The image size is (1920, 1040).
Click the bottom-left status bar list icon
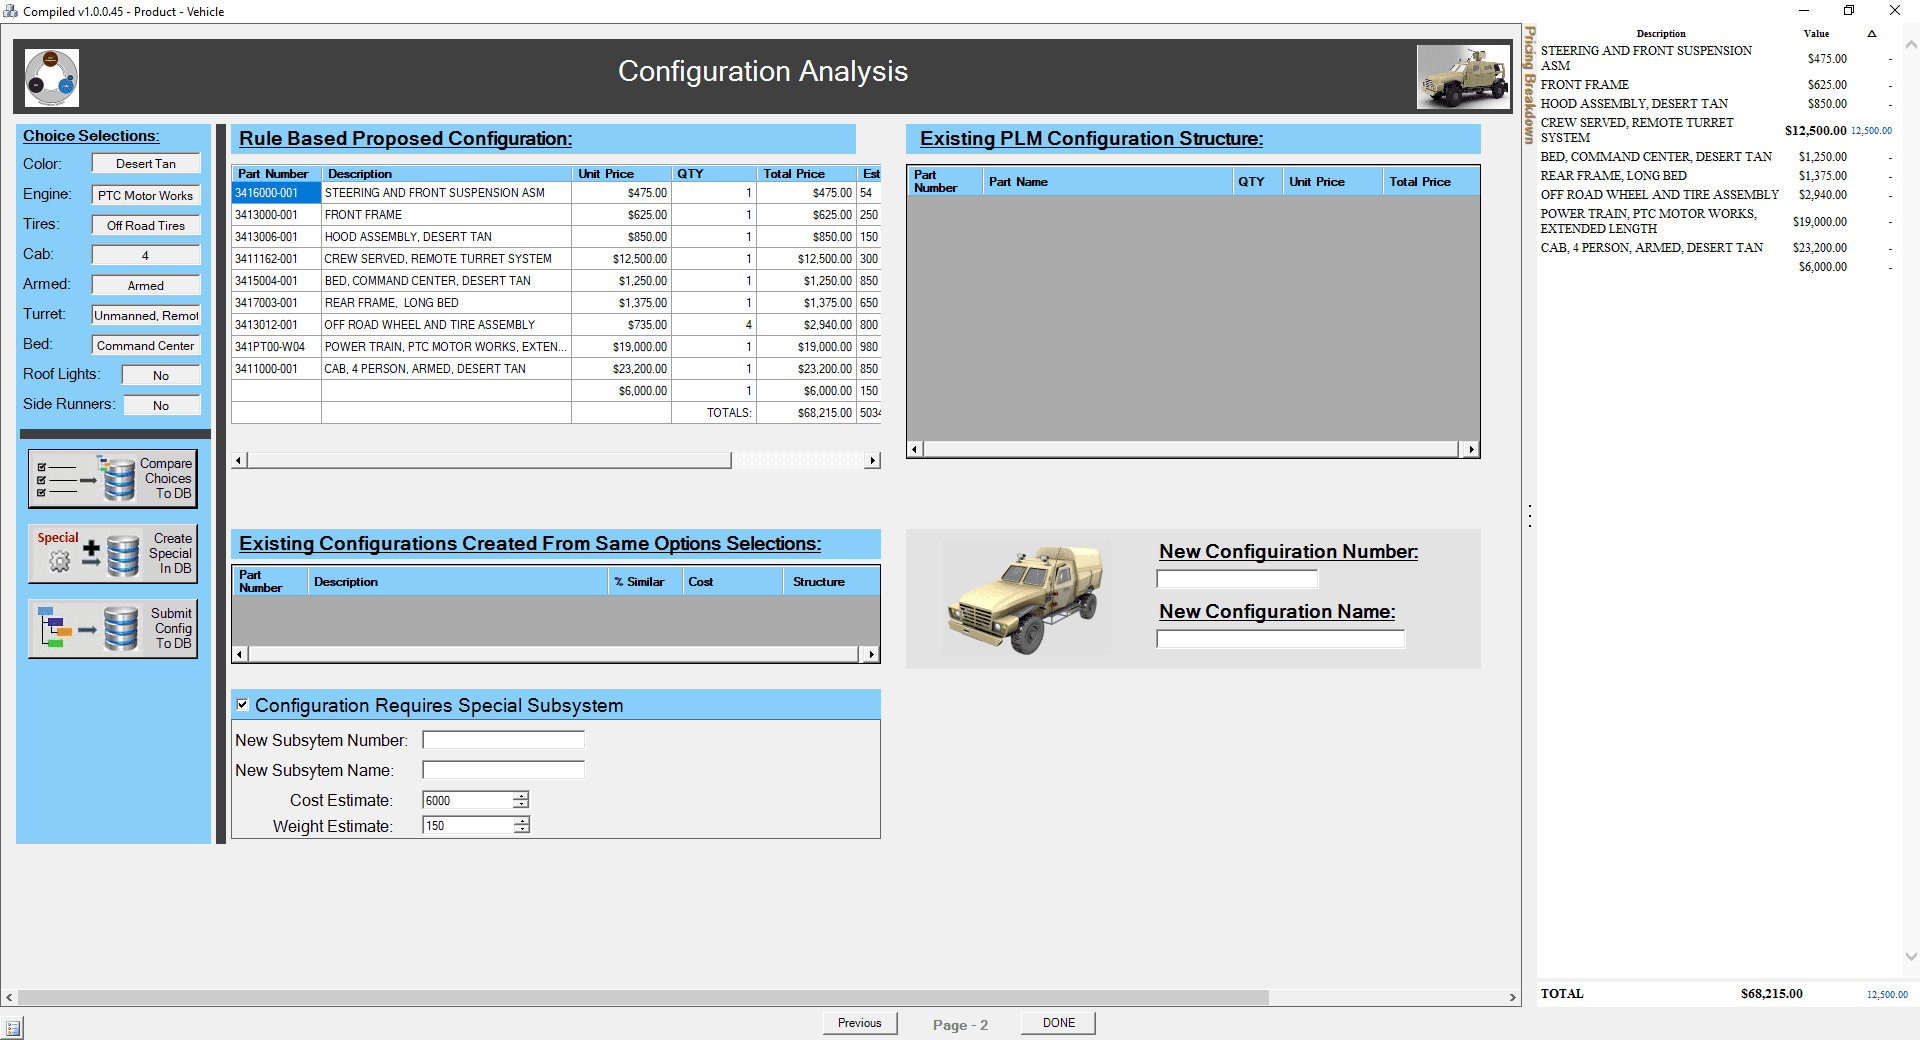click(x=12, y=1027)
